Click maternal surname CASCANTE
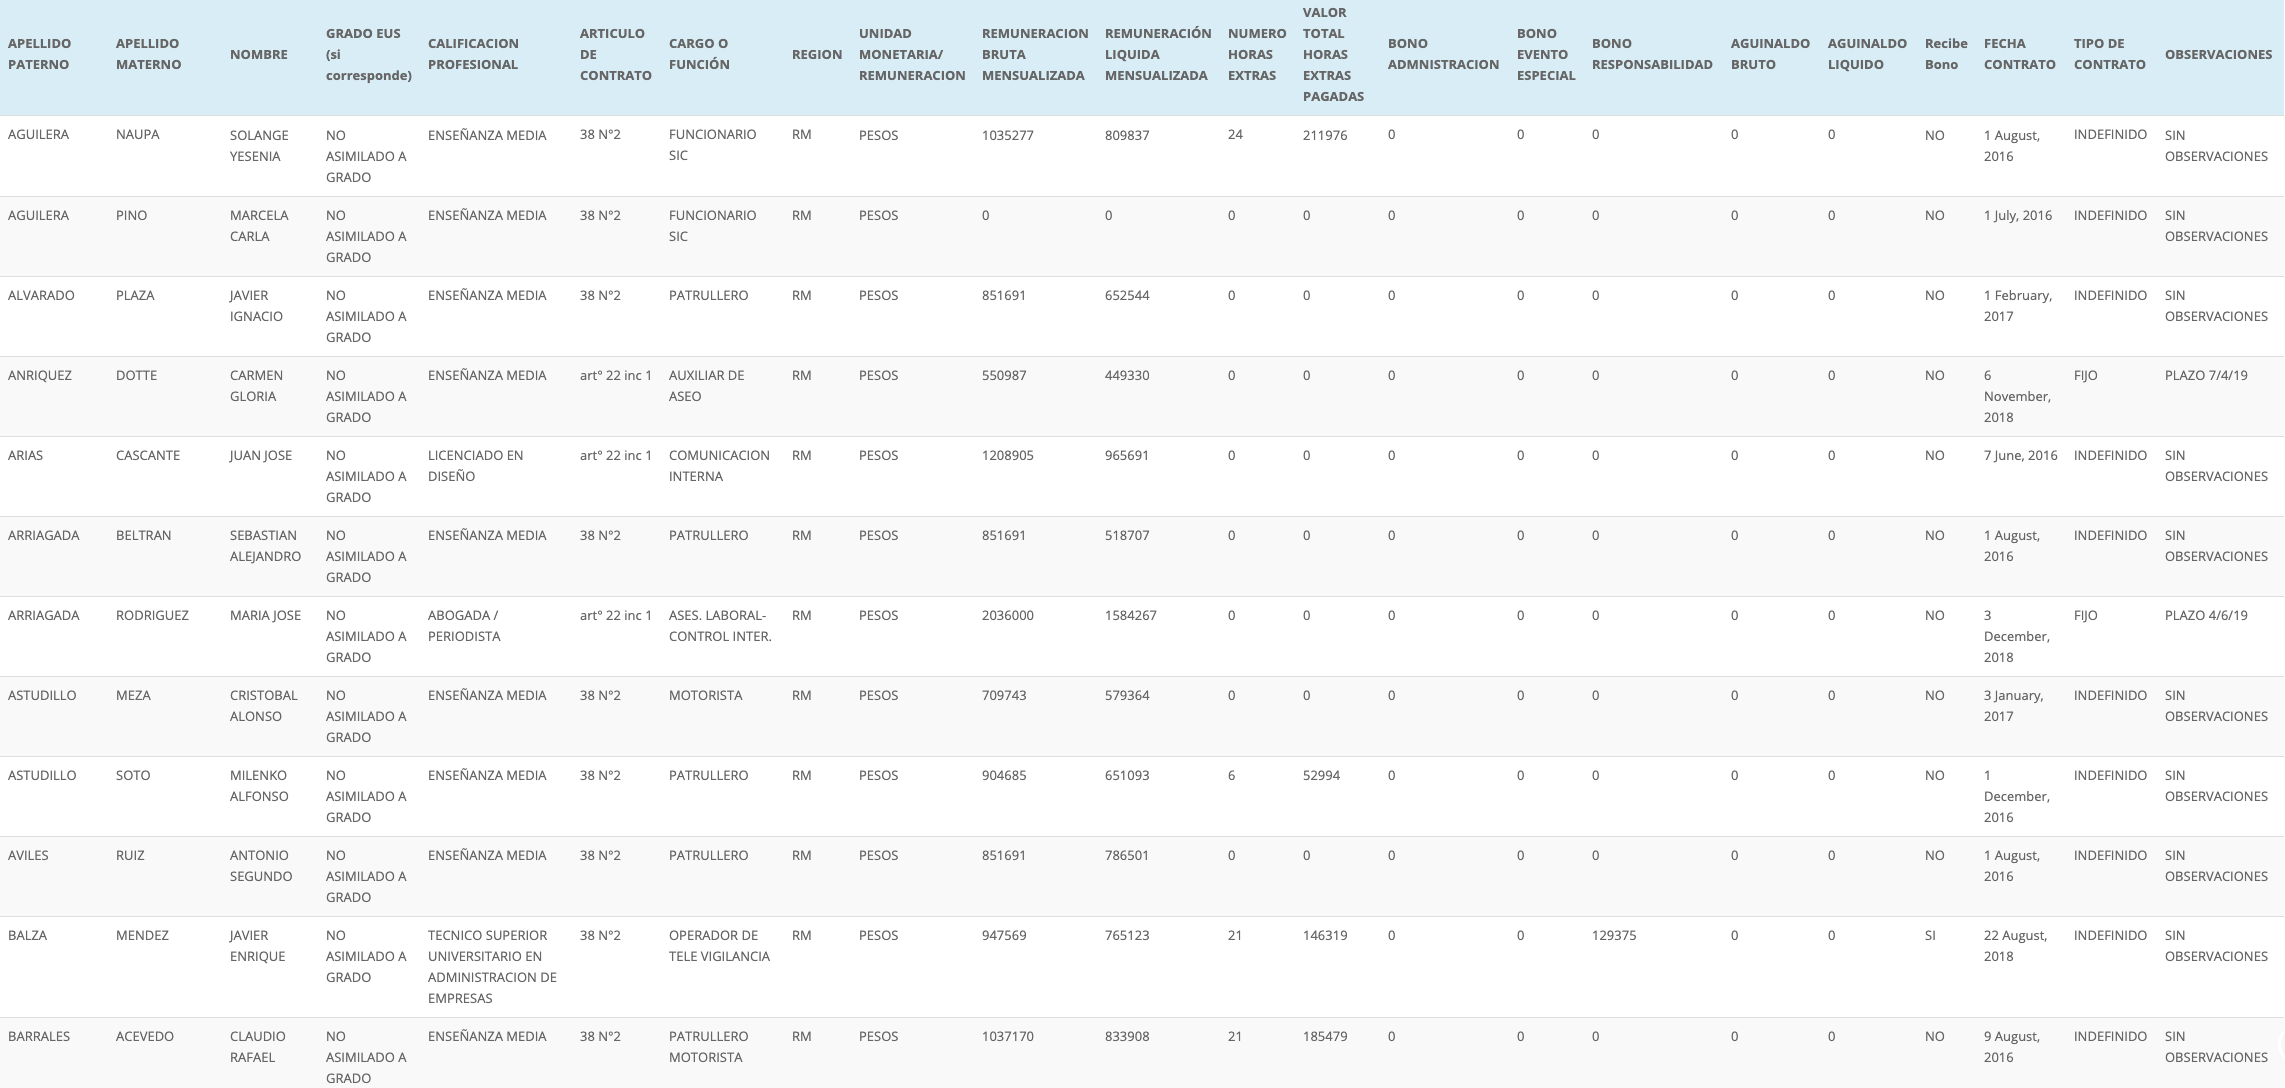 point(148,455)
